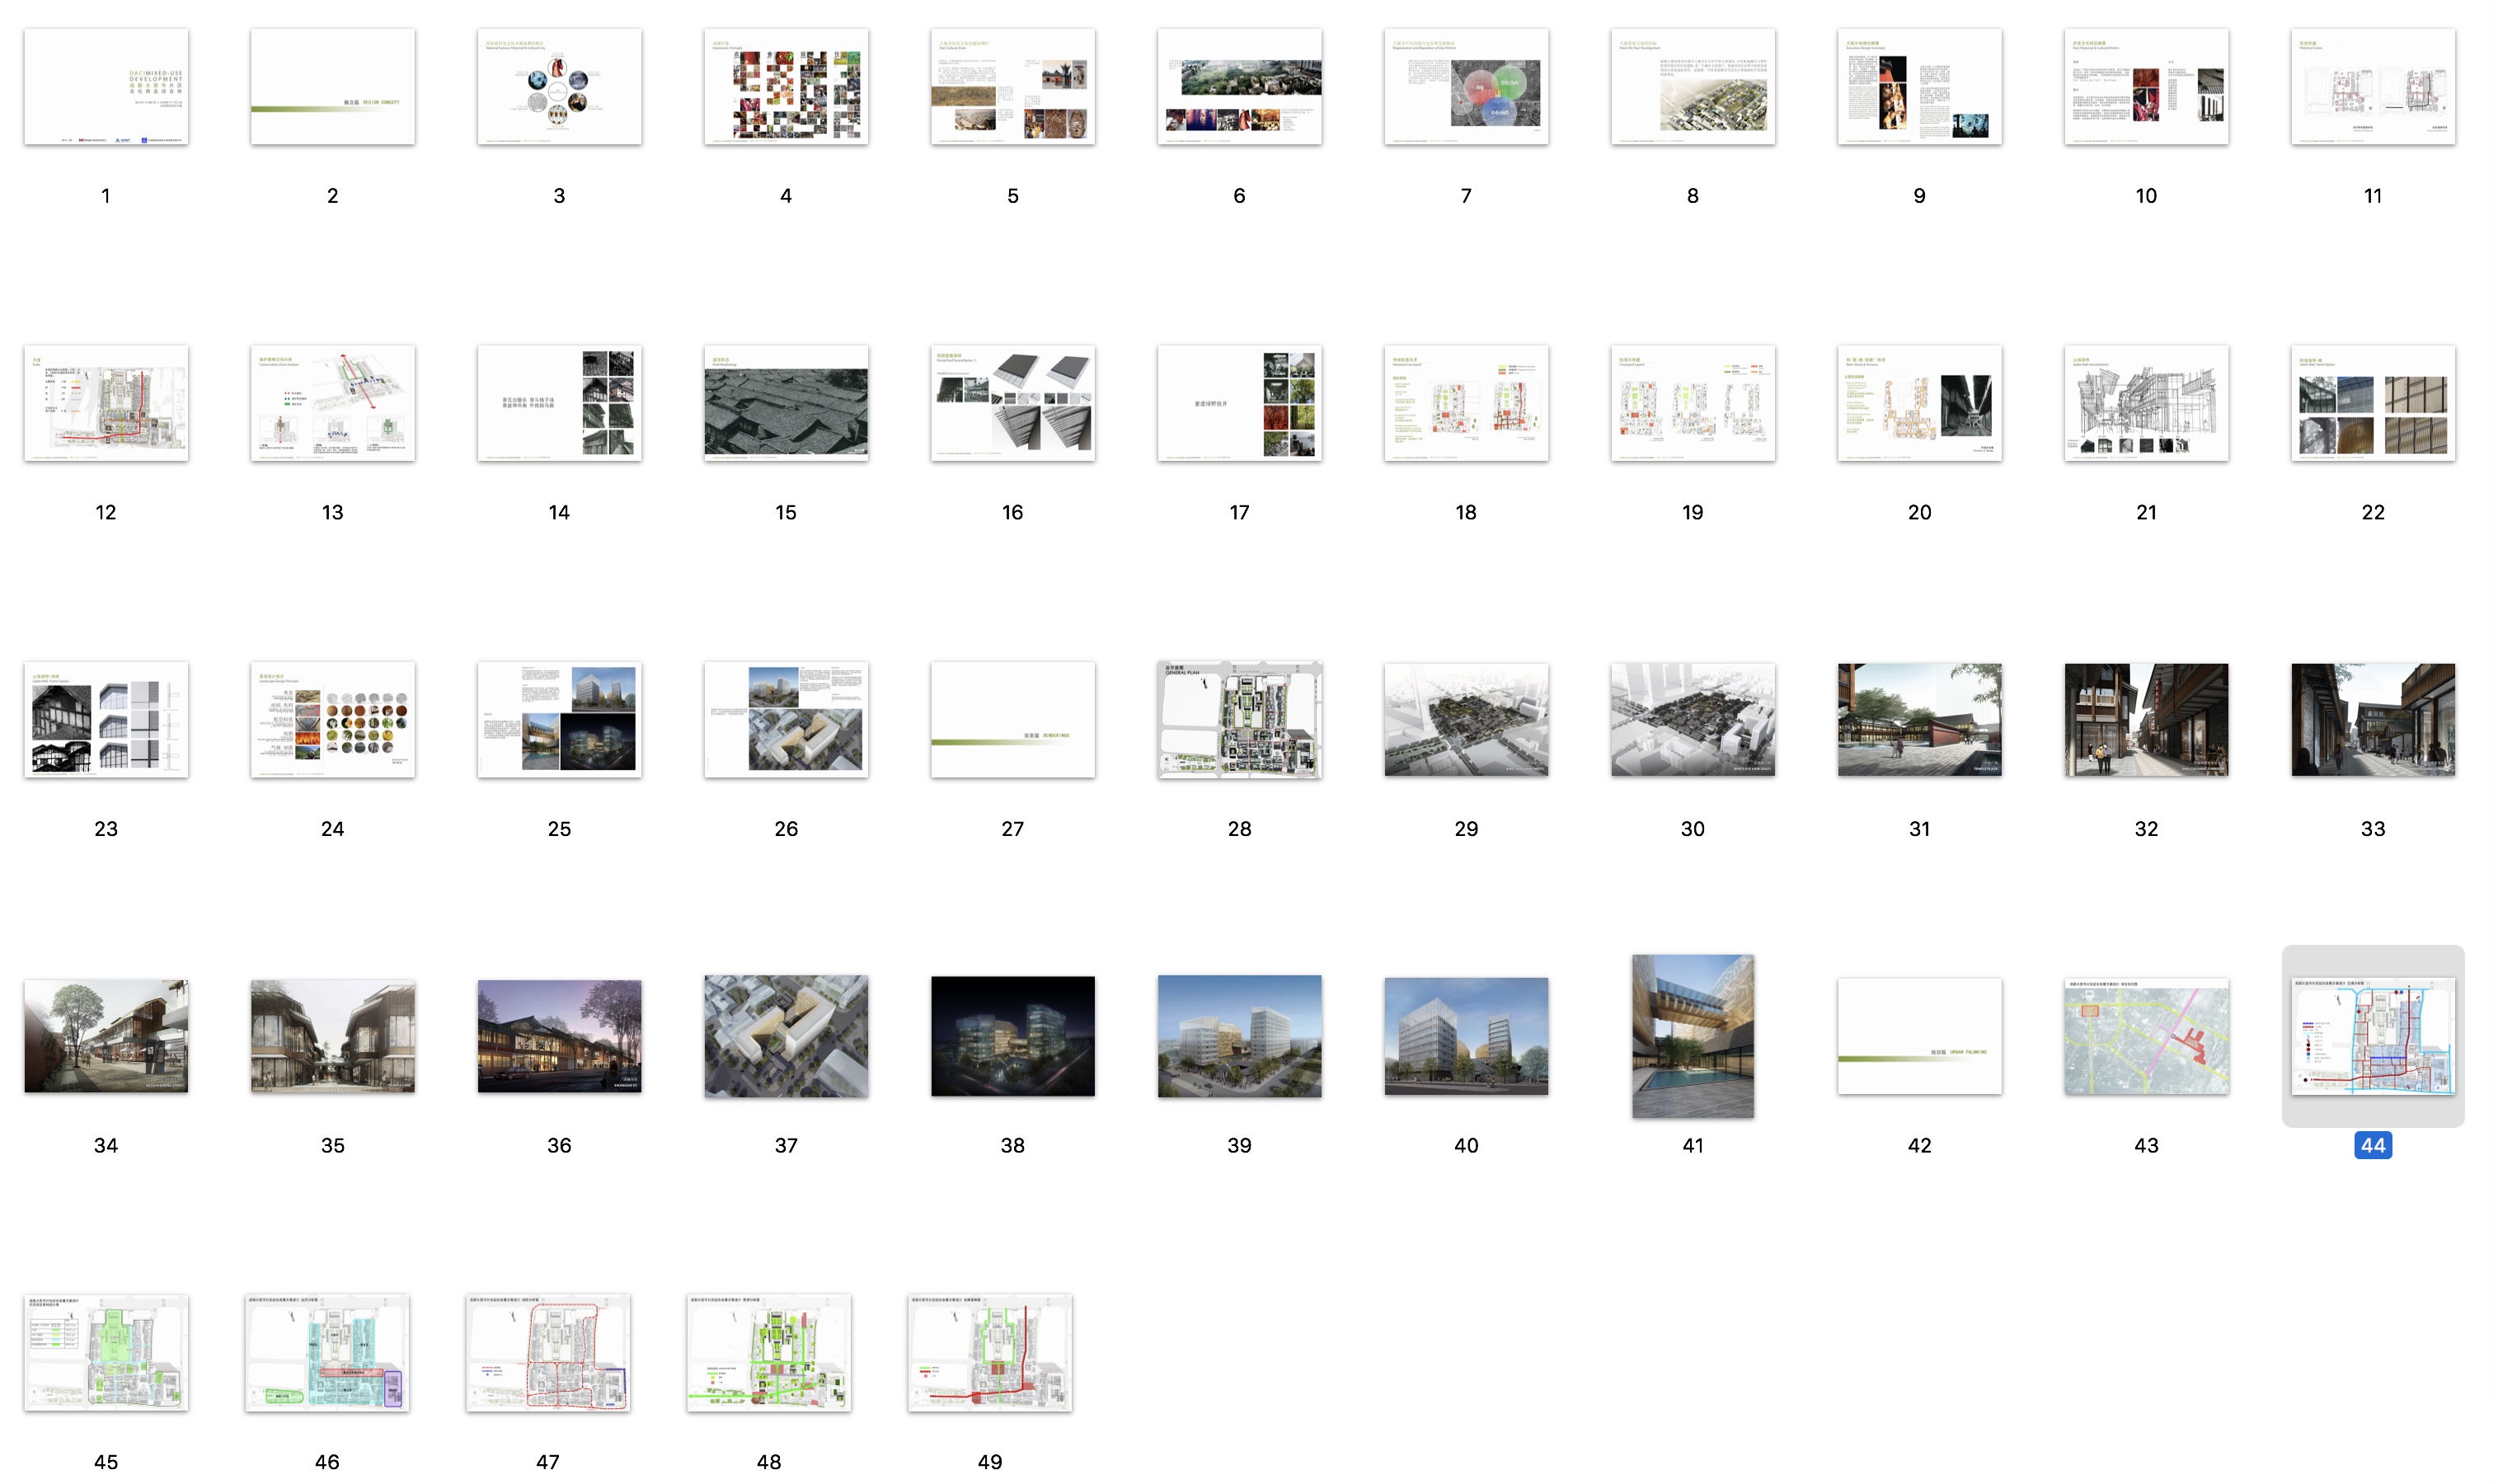Select page 6 aerial panorama thumbnail
Image resolution: width=2498 pixels, height=1484 pixels.
click(x=1240, y=86)
